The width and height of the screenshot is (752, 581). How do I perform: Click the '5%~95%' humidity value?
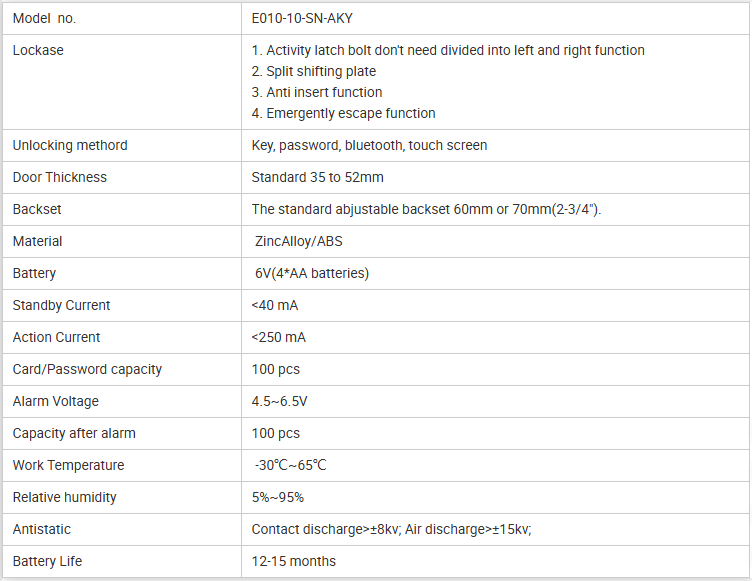click(x=278, y=497)
